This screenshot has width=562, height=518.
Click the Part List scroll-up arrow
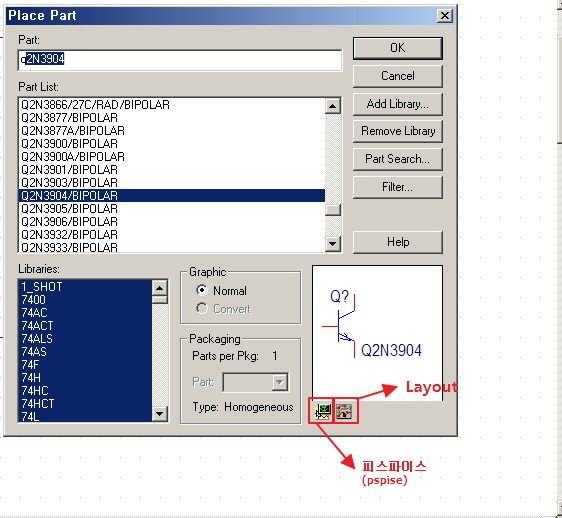coord(332,106)
